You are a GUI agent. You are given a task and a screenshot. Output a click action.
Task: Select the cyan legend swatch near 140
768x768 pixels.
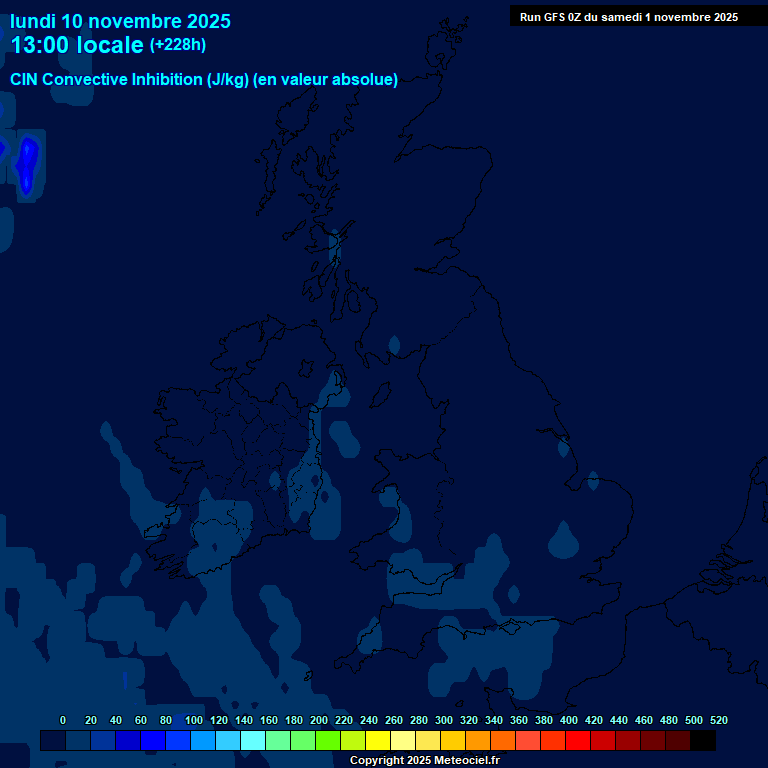[252, 741]
